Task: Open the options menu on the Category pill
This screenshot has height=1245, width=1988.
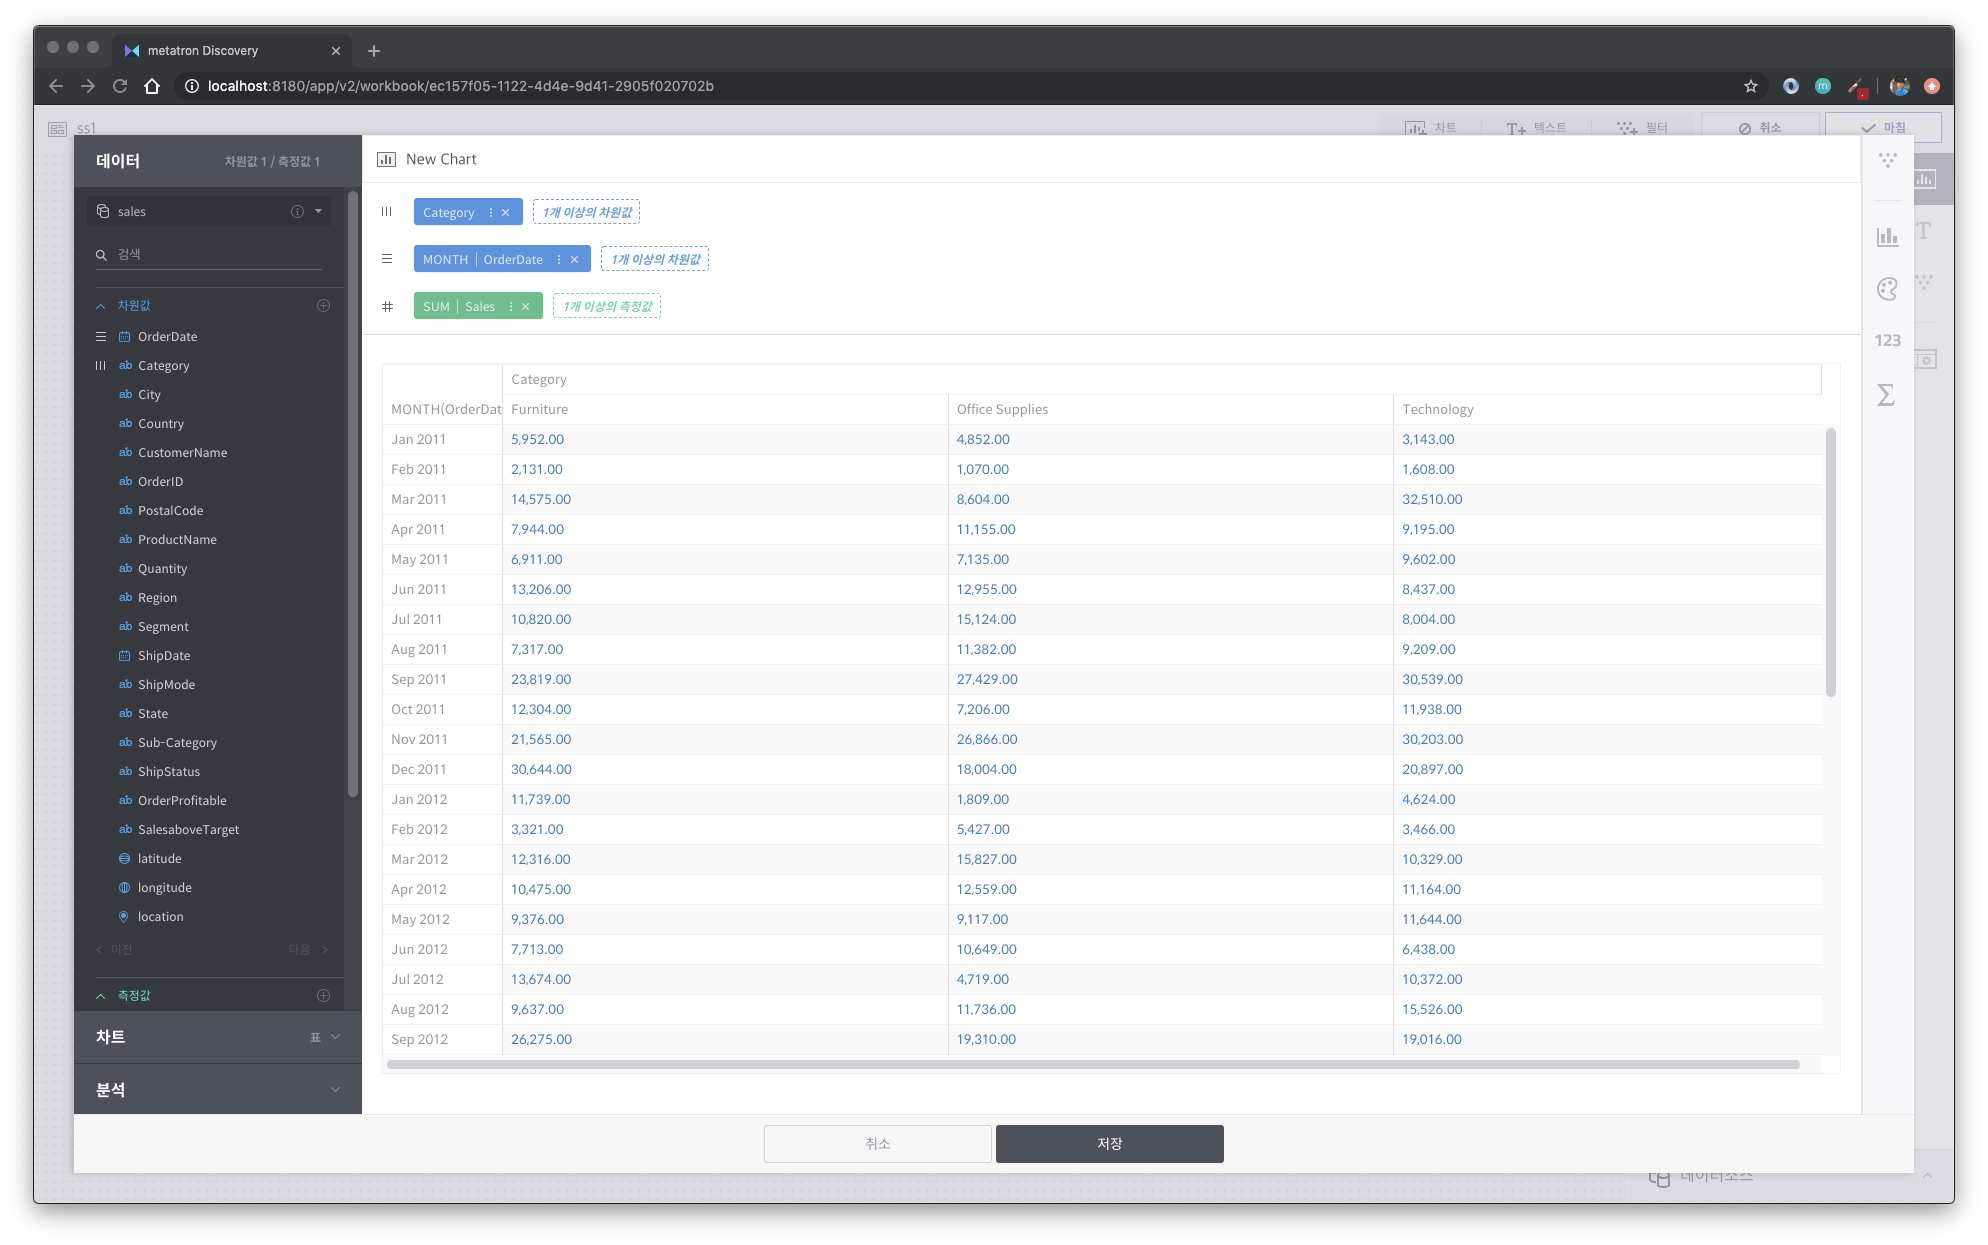Action: tap(489, 211)
